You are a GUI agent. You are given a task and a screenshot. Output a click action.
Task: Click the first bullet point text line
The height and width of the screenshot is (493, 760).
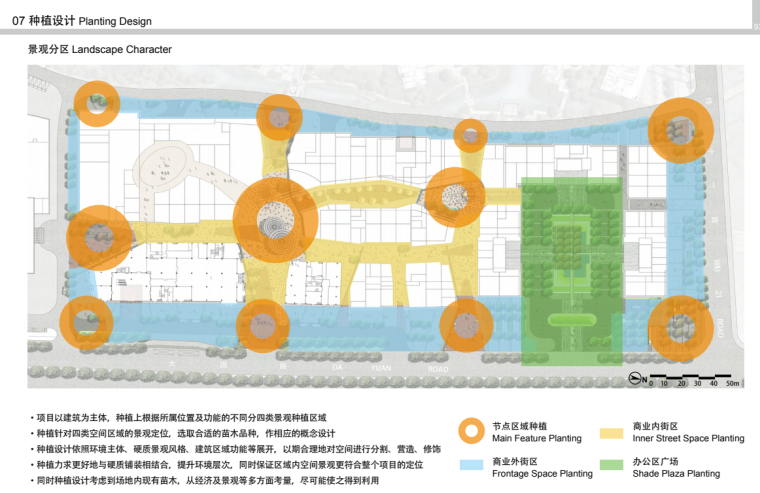[180, 417]
